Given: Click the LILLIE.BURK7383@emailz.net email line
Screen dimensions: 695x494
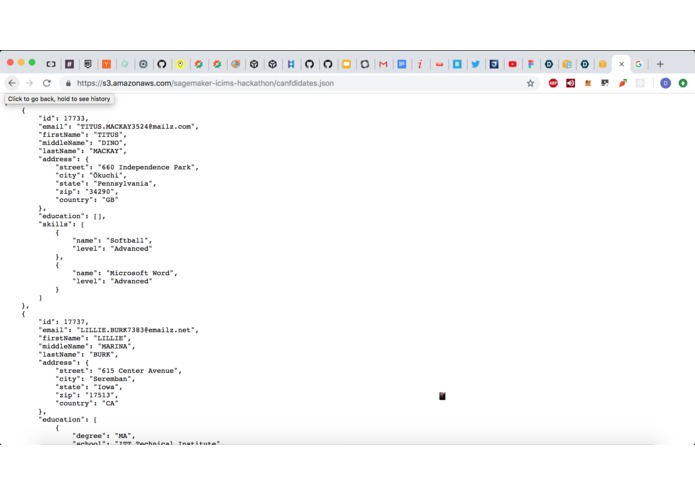Looking at the screenshot, I should (x=118, y=330).
